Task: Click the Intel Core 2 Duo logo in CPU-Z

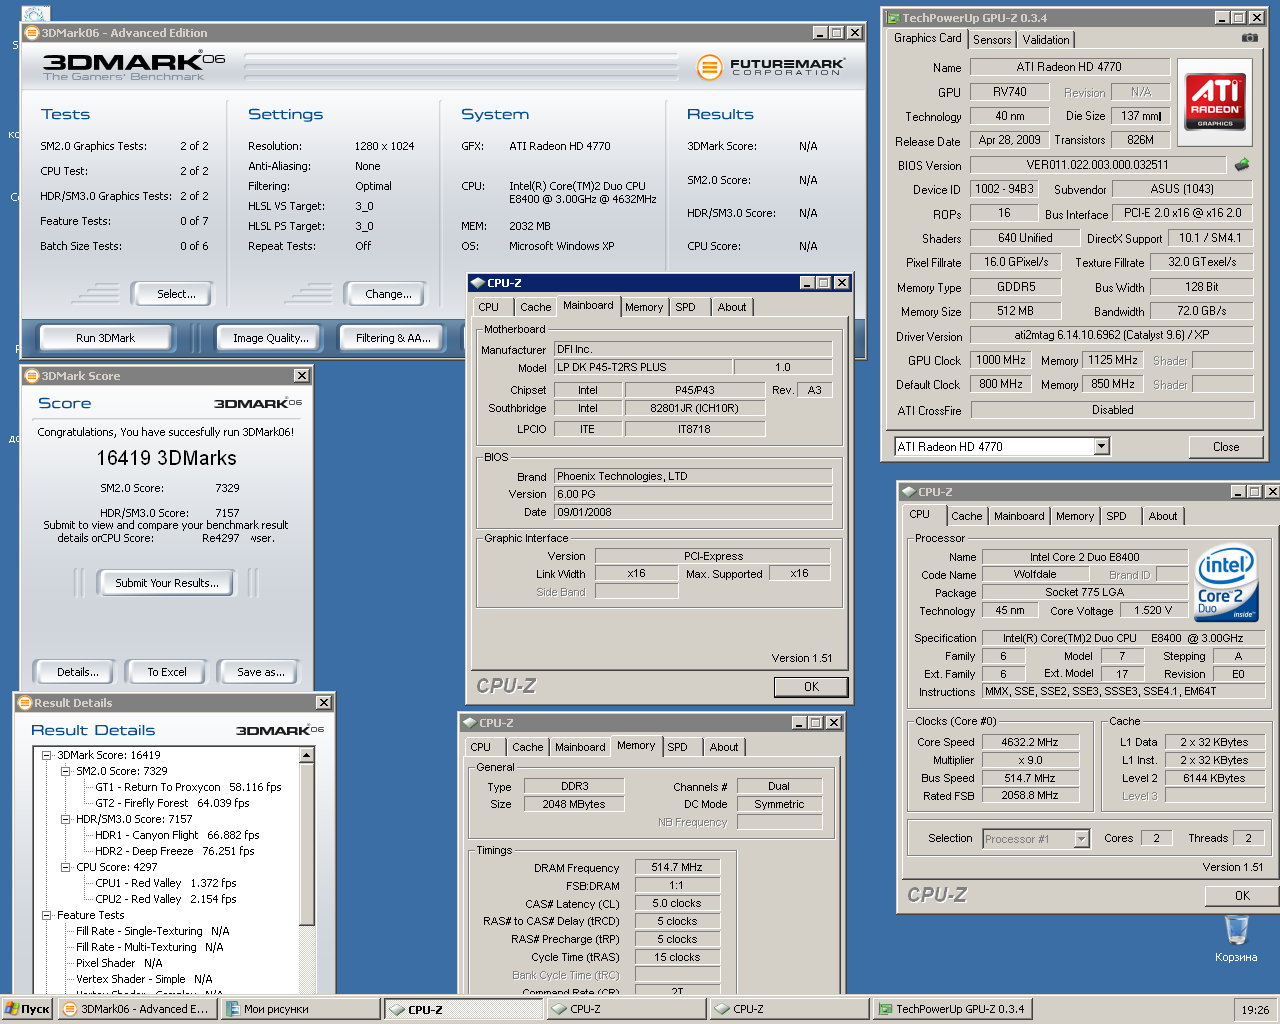Action: (x=1226, y=582)
